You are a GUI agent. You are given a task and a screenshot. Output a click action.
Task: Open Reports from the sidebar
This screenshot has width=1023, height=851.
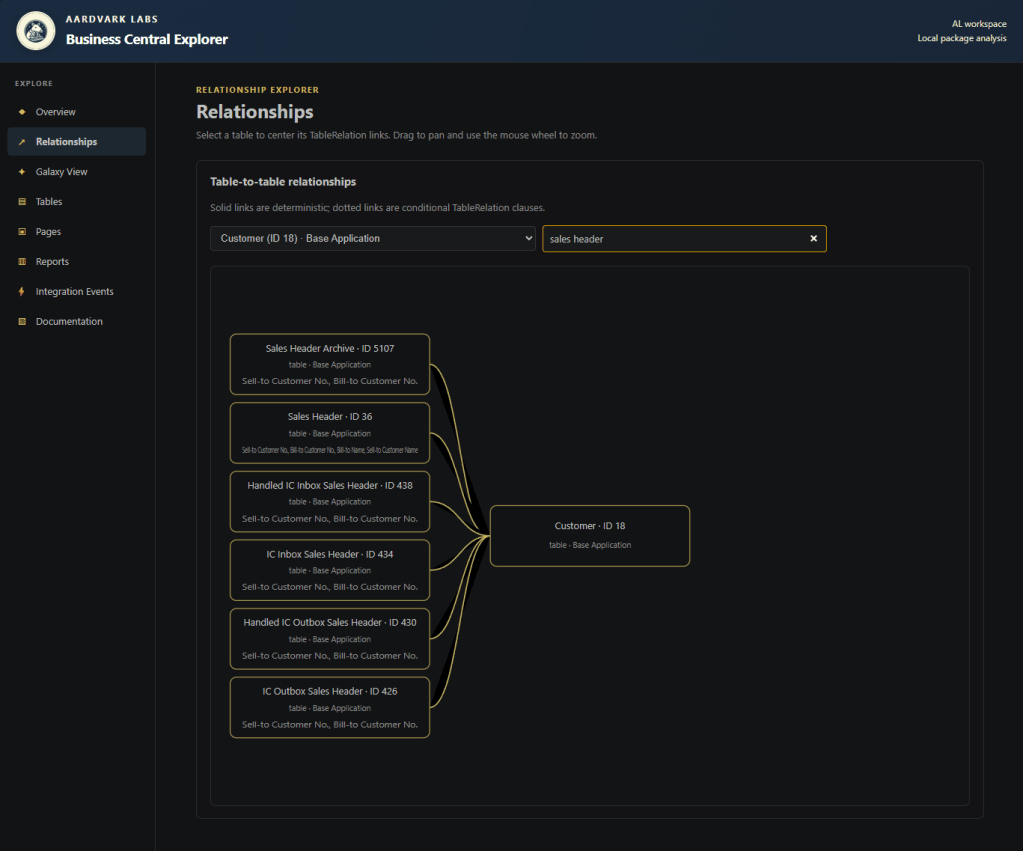pyautogui.click(x=76, y=262)
